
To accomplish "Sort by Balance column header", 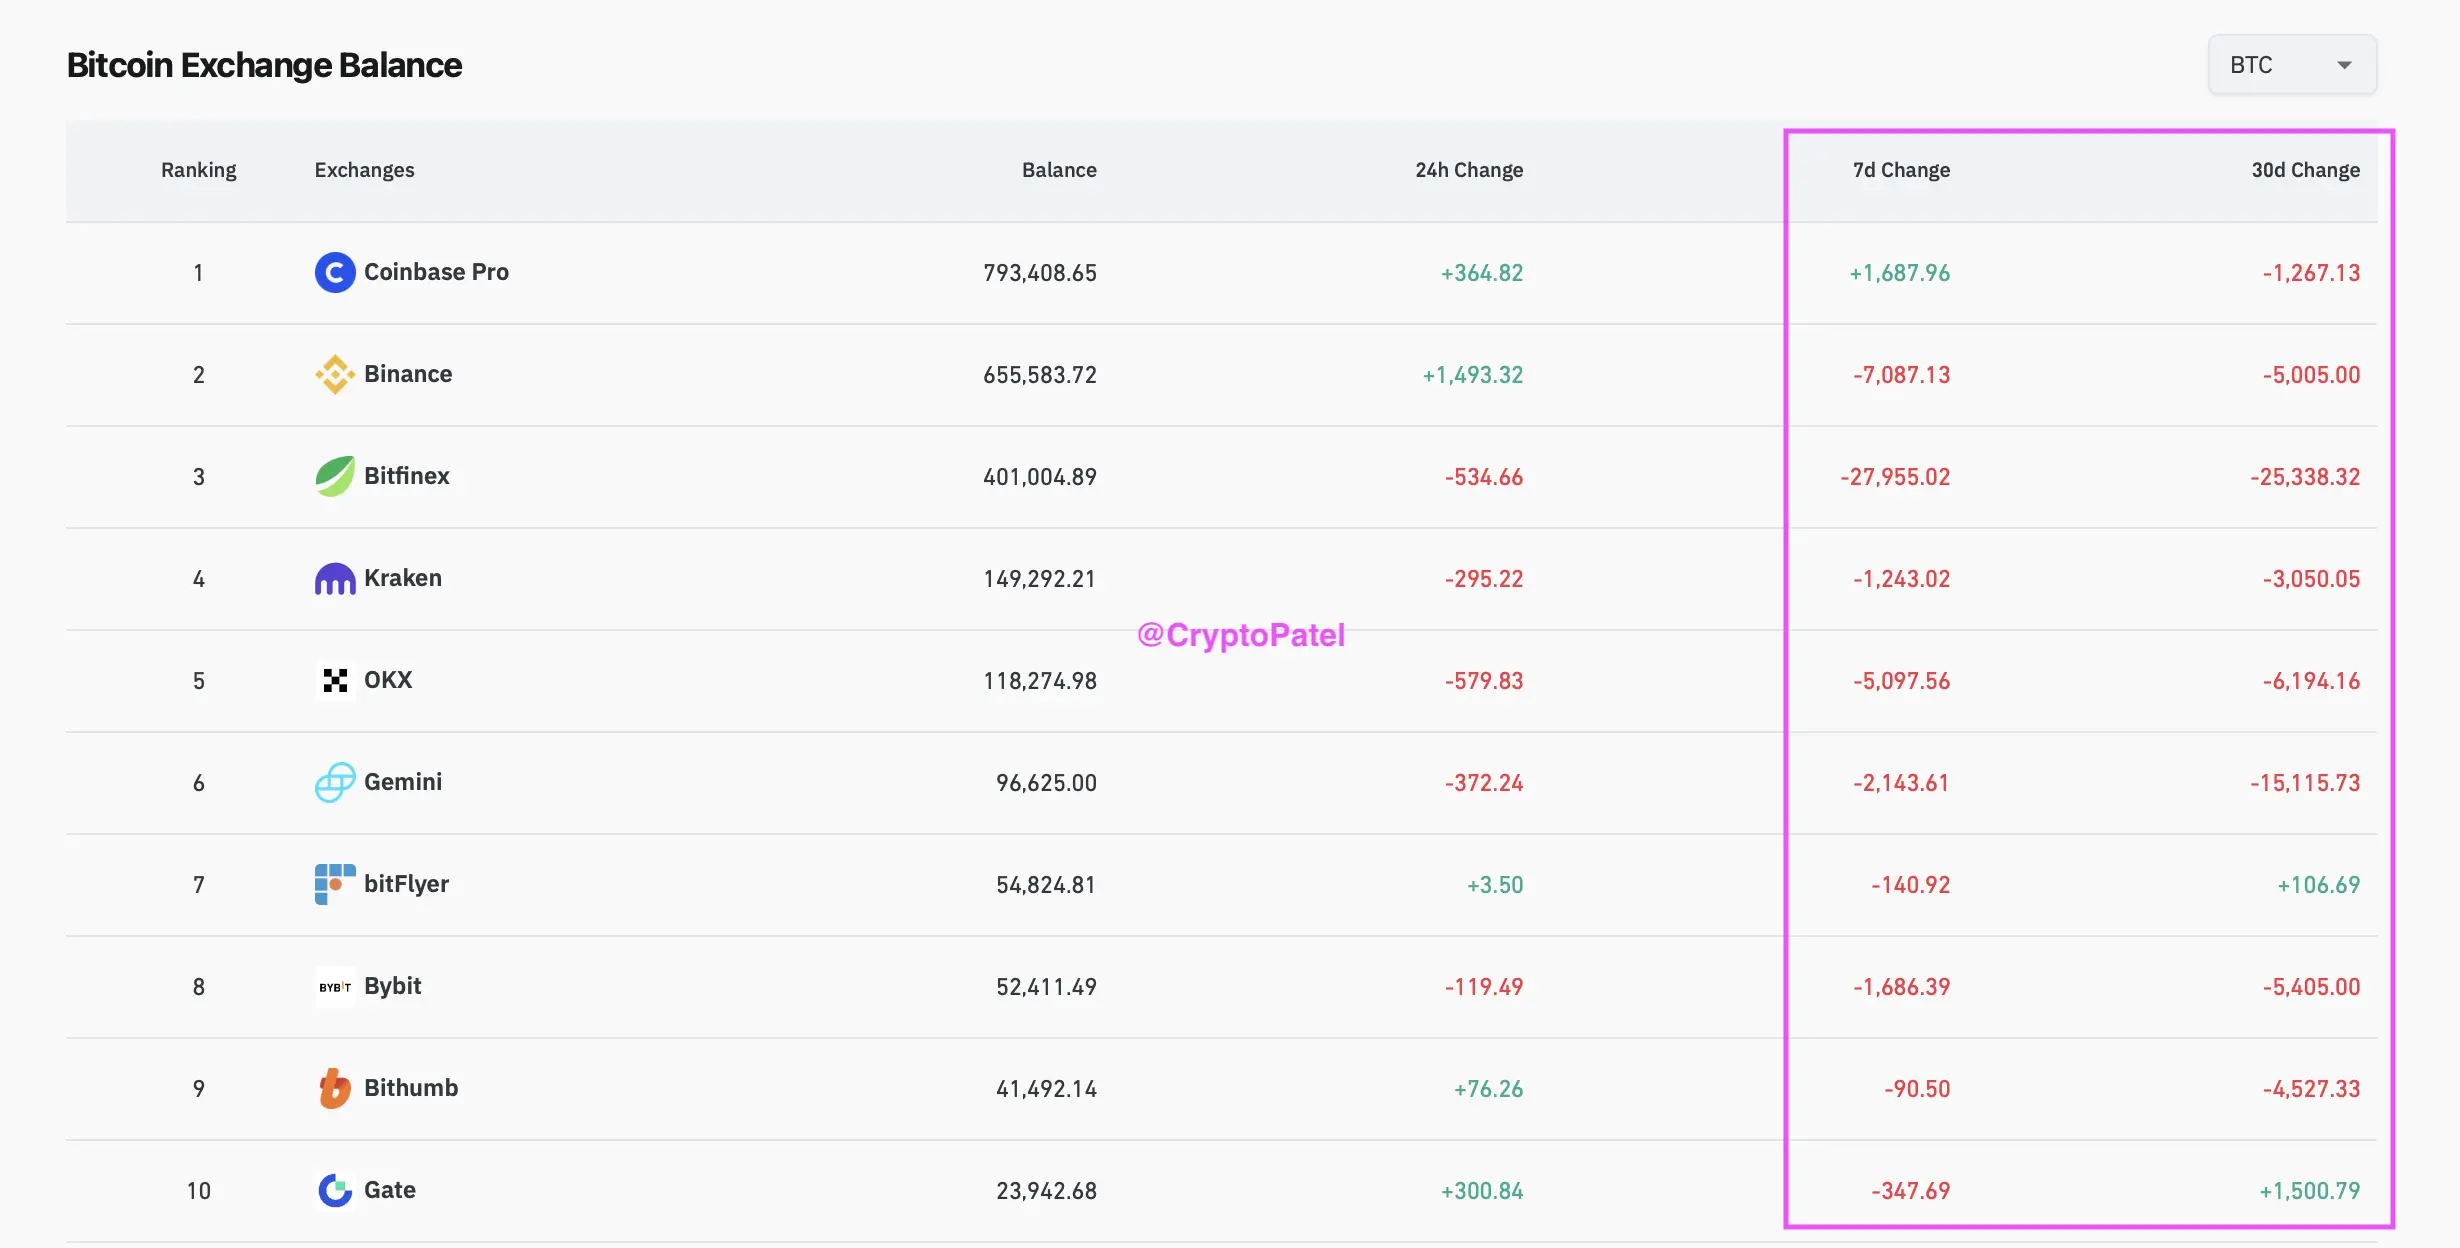I will 1058,170.
